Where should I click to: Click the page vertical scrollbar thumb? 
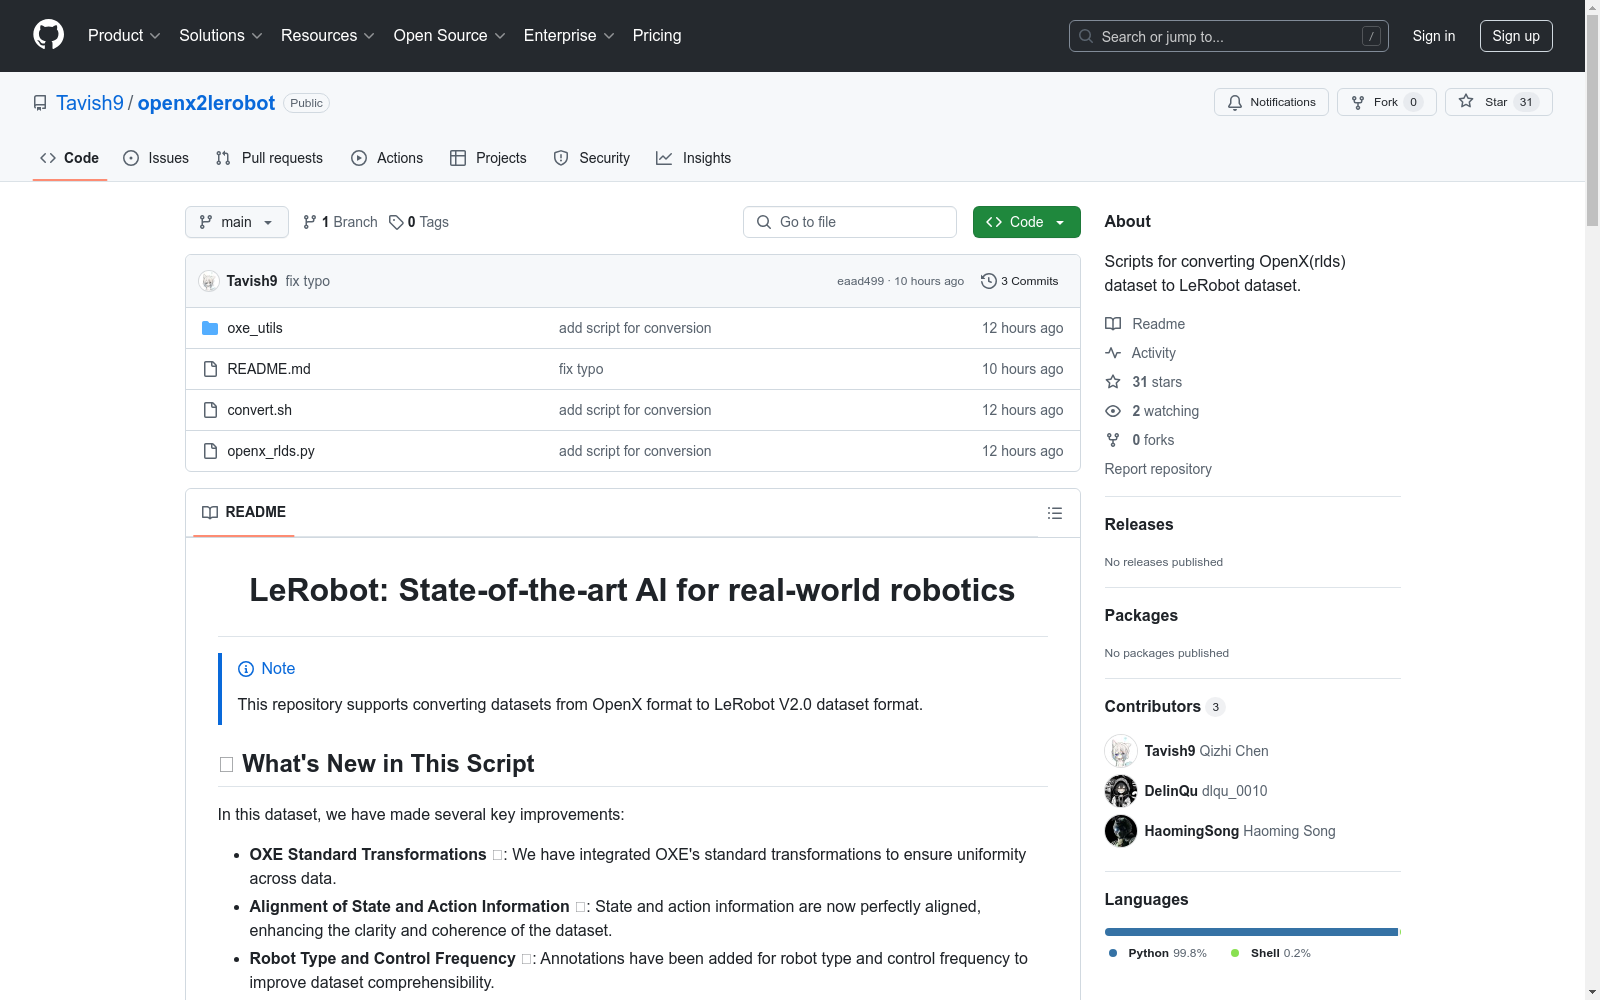(1592, 120)
